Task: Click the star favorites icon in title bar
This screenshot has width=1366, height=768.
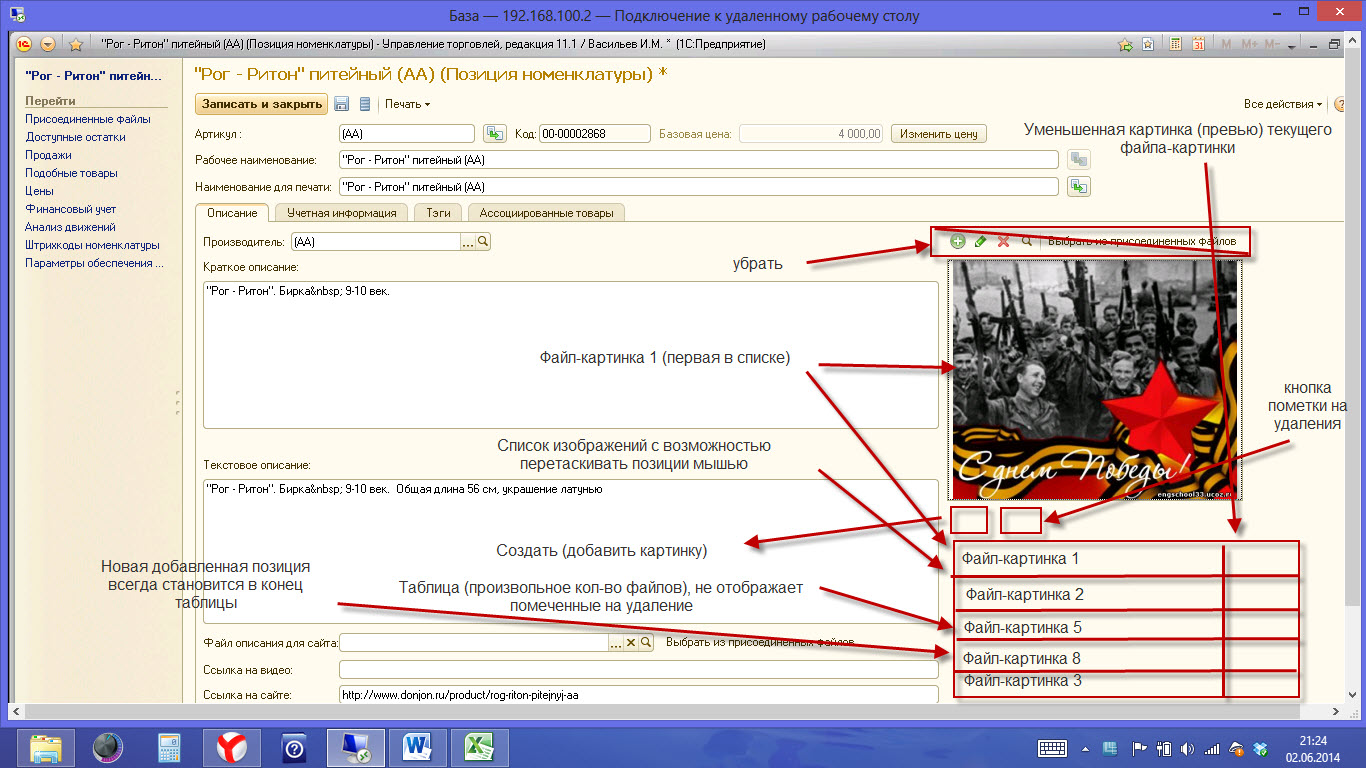Action: (75, 44)
